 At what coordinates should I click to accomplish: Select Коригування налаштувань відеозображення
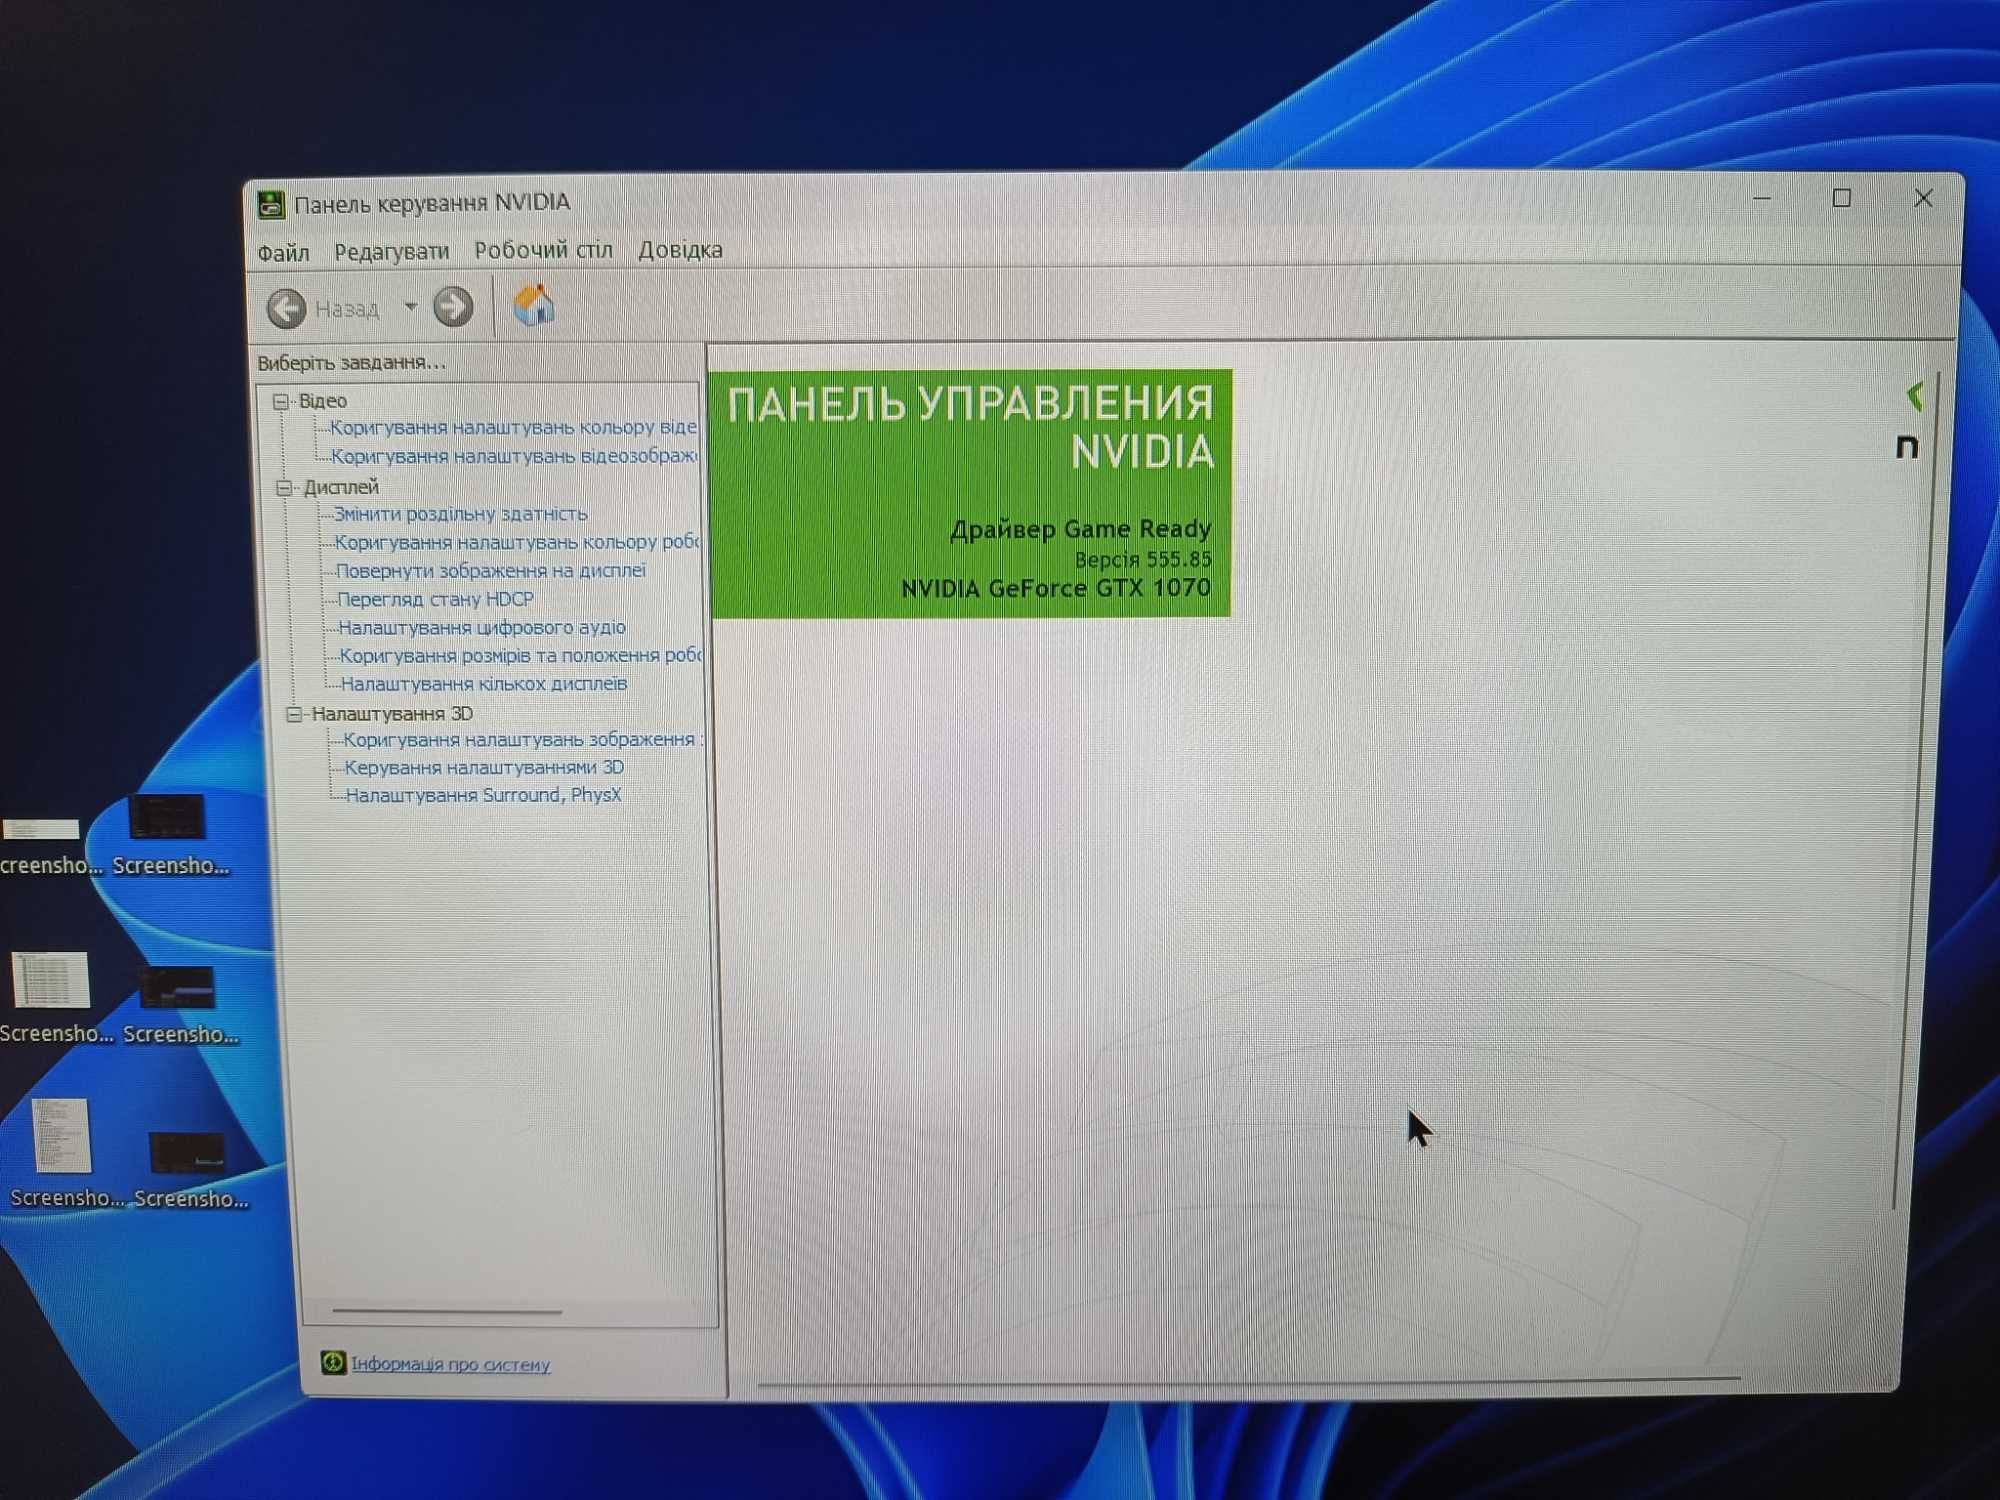coord(514,456)
